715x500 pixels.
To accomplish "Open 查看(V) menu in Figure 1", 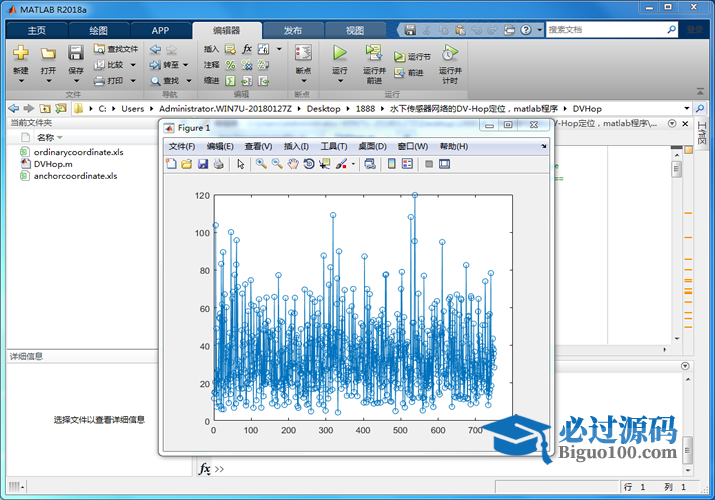I will click(258, 146).
